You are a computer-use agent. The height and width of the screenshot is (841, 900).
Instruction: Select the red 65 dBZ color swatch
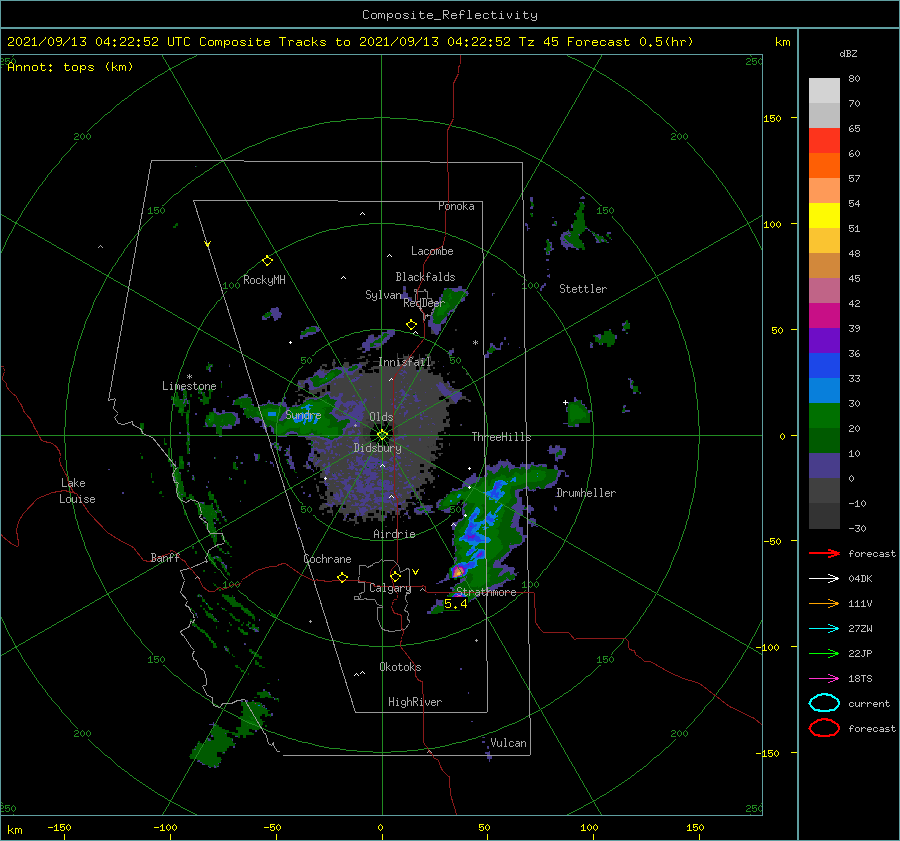point(824,140)
